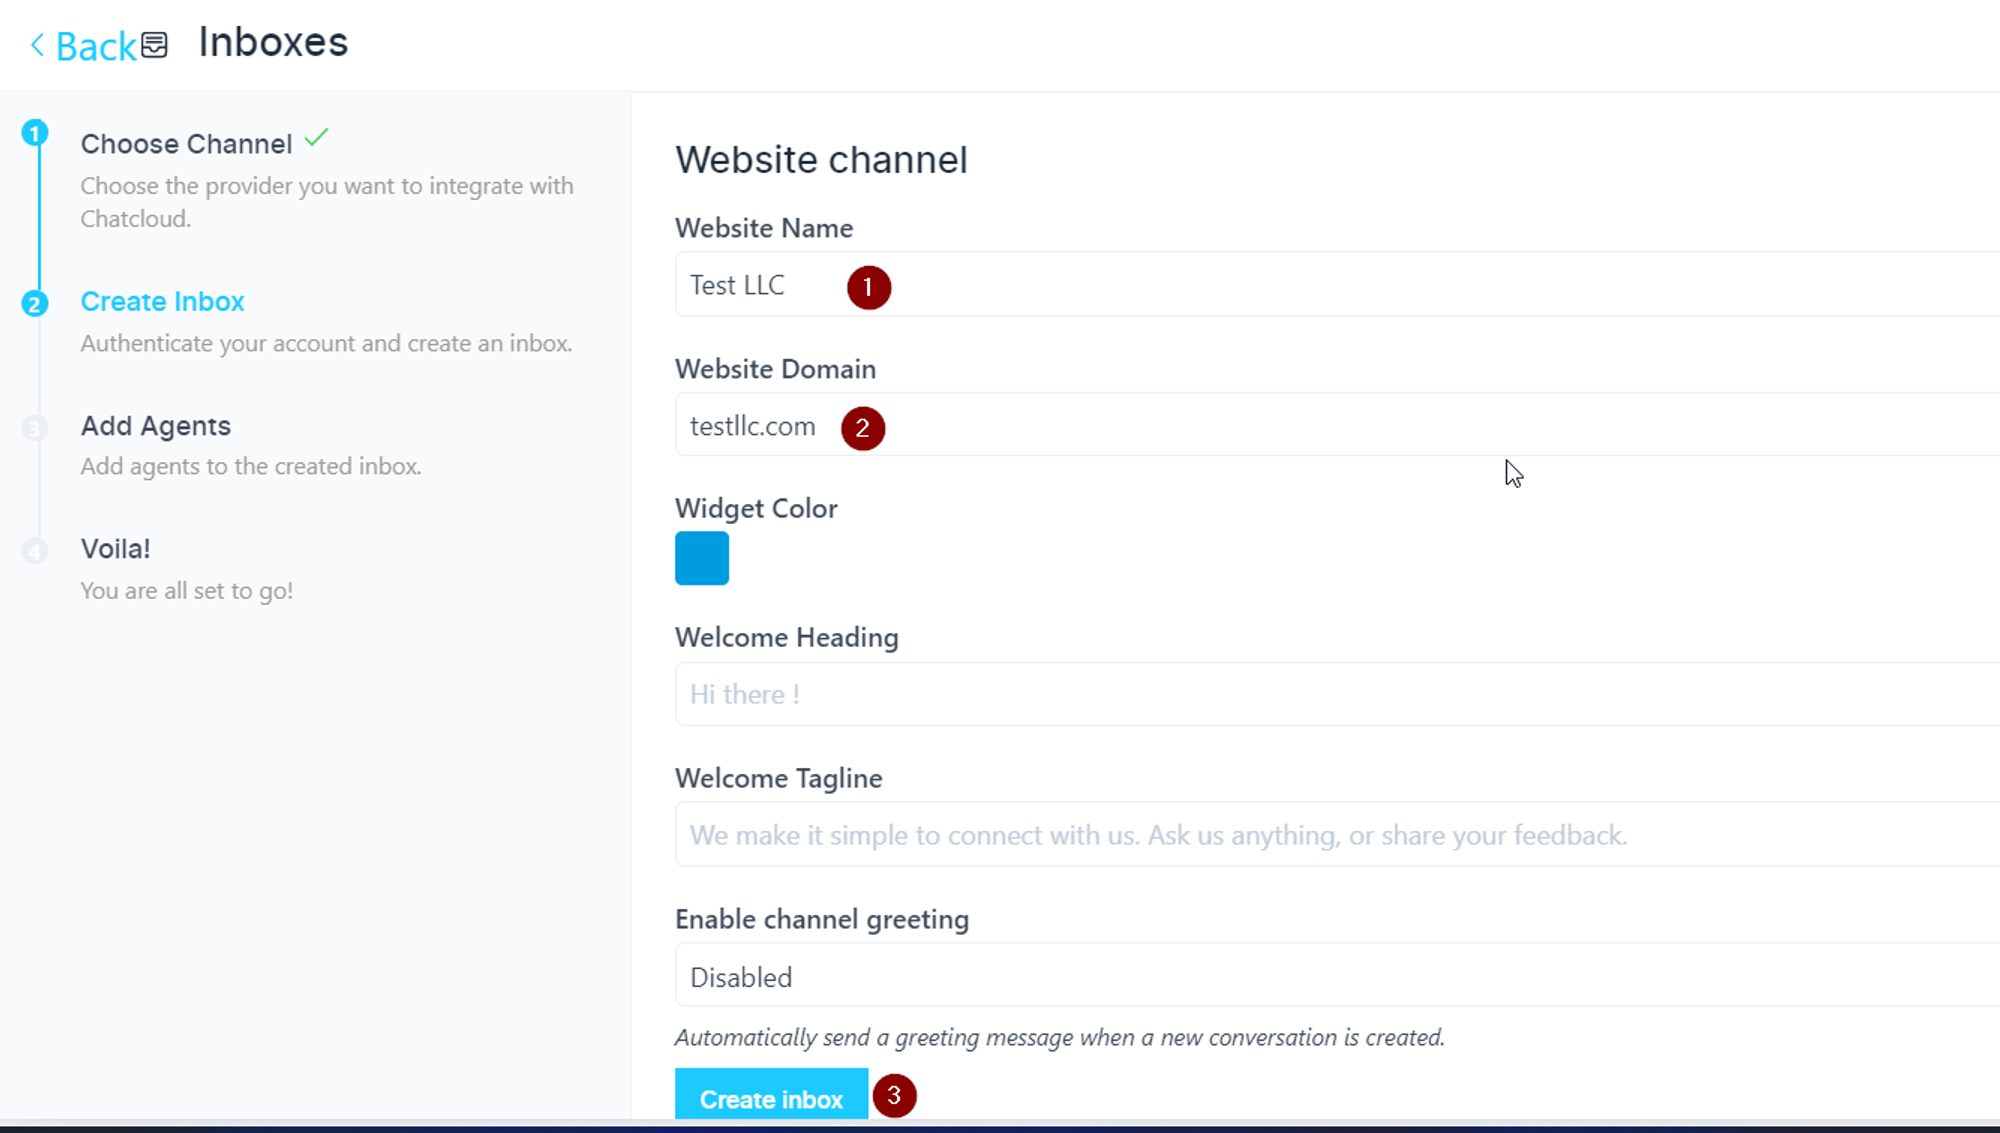This screenshot has width=2000, height=1133.
Task: Select the Add Agents step
Action: (x=155, y=426)
